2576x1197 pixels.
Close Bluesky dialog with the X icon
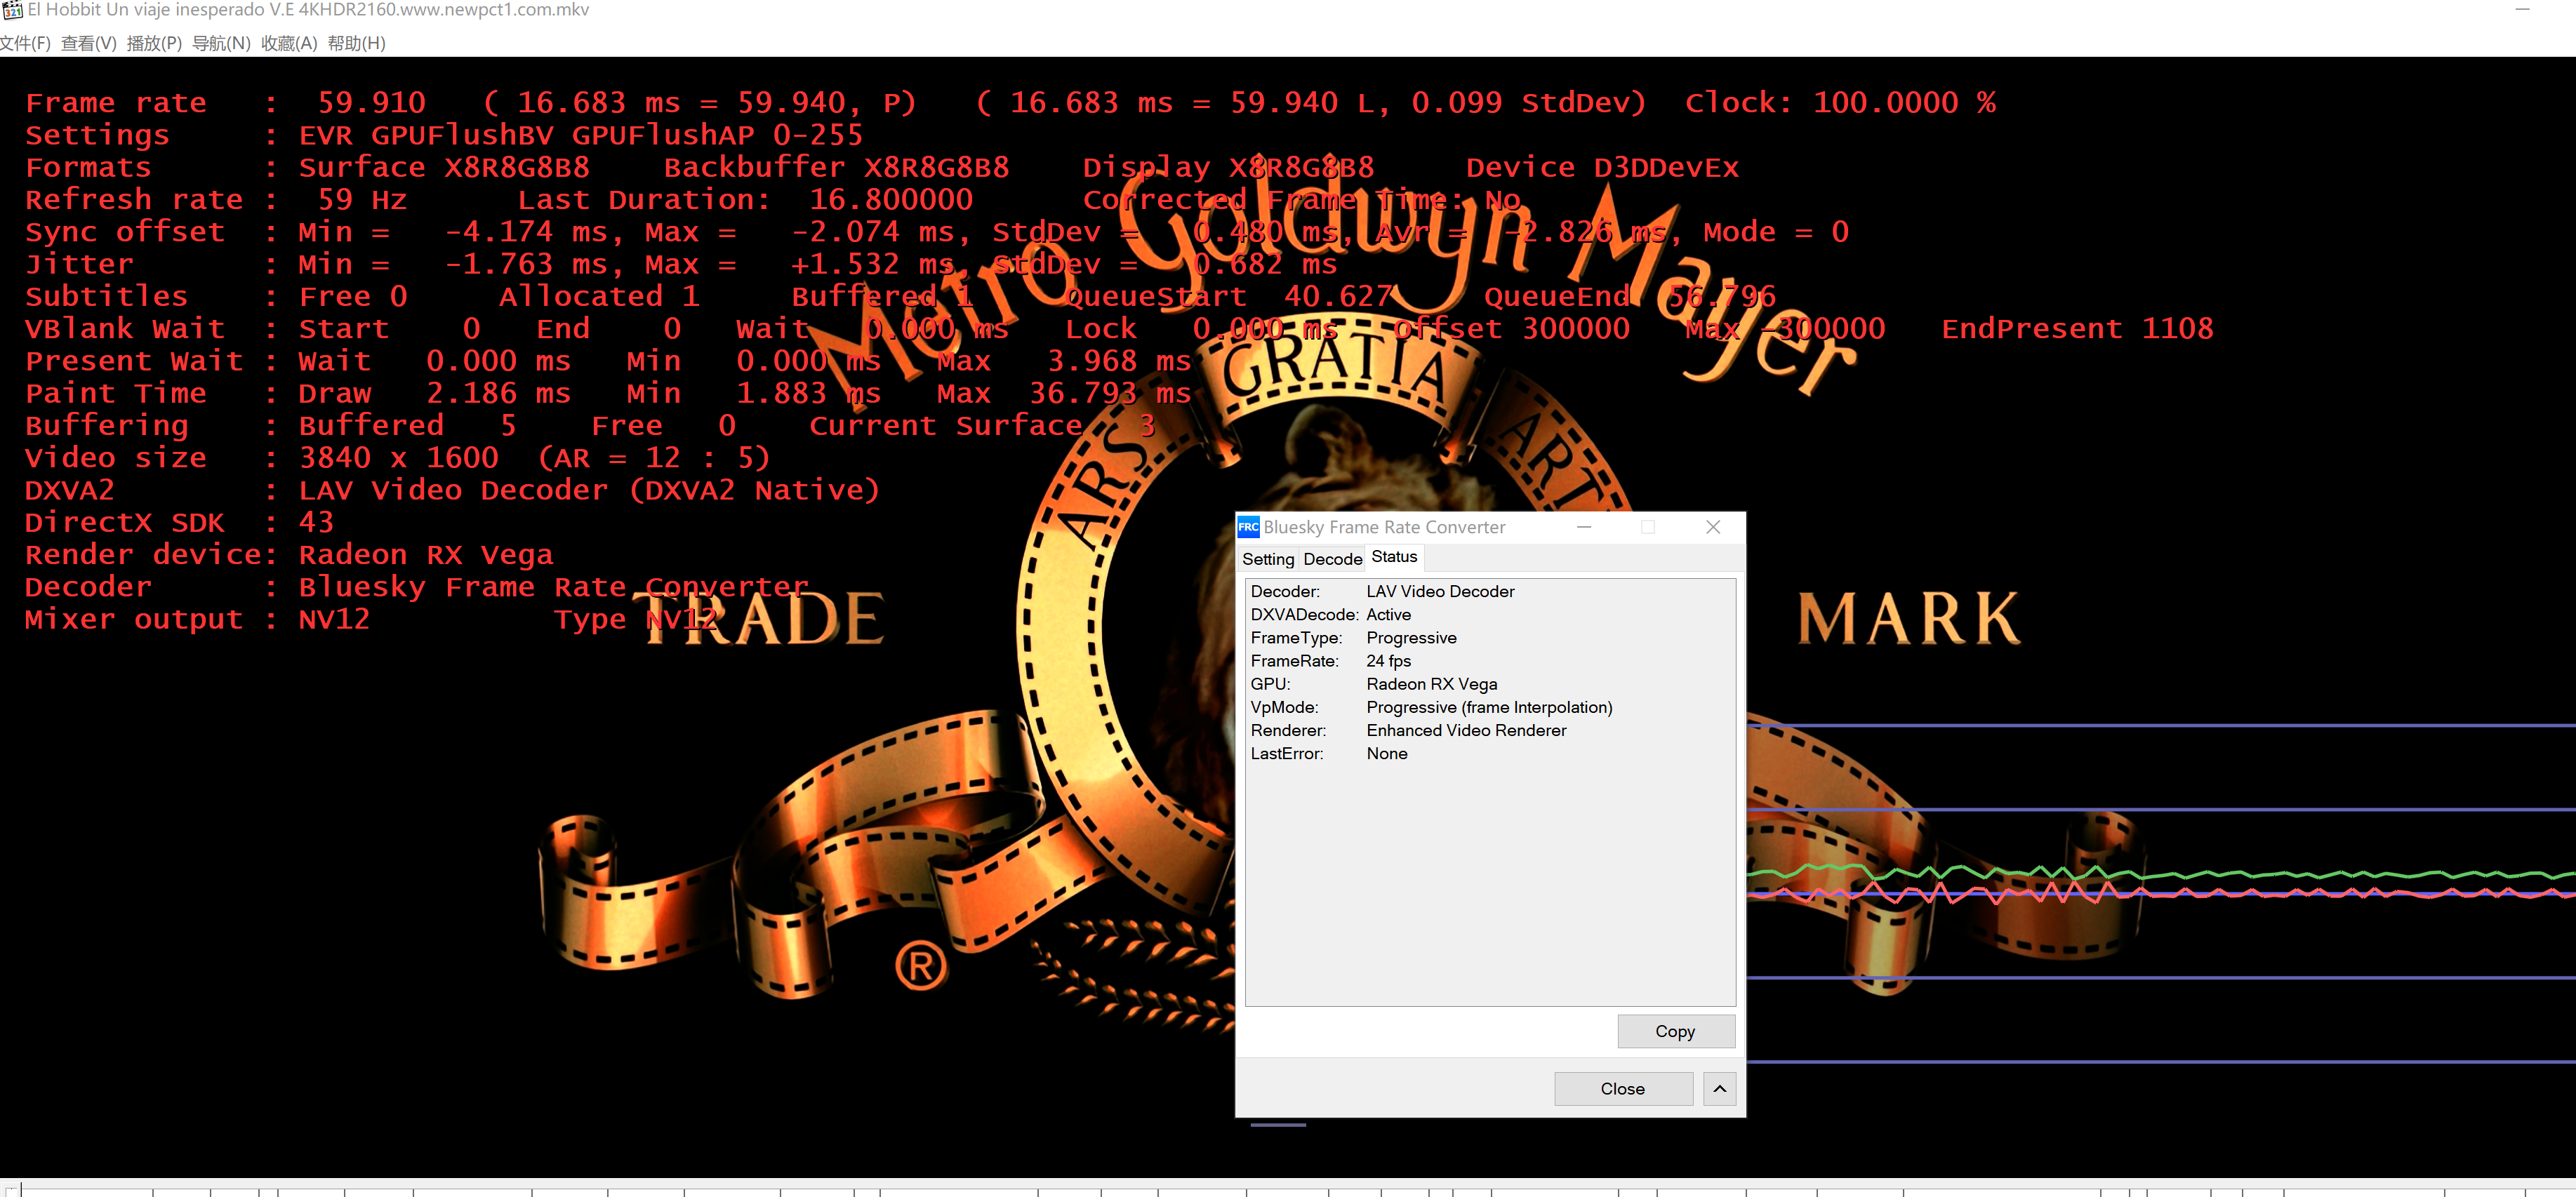[x=1712, y=527]
